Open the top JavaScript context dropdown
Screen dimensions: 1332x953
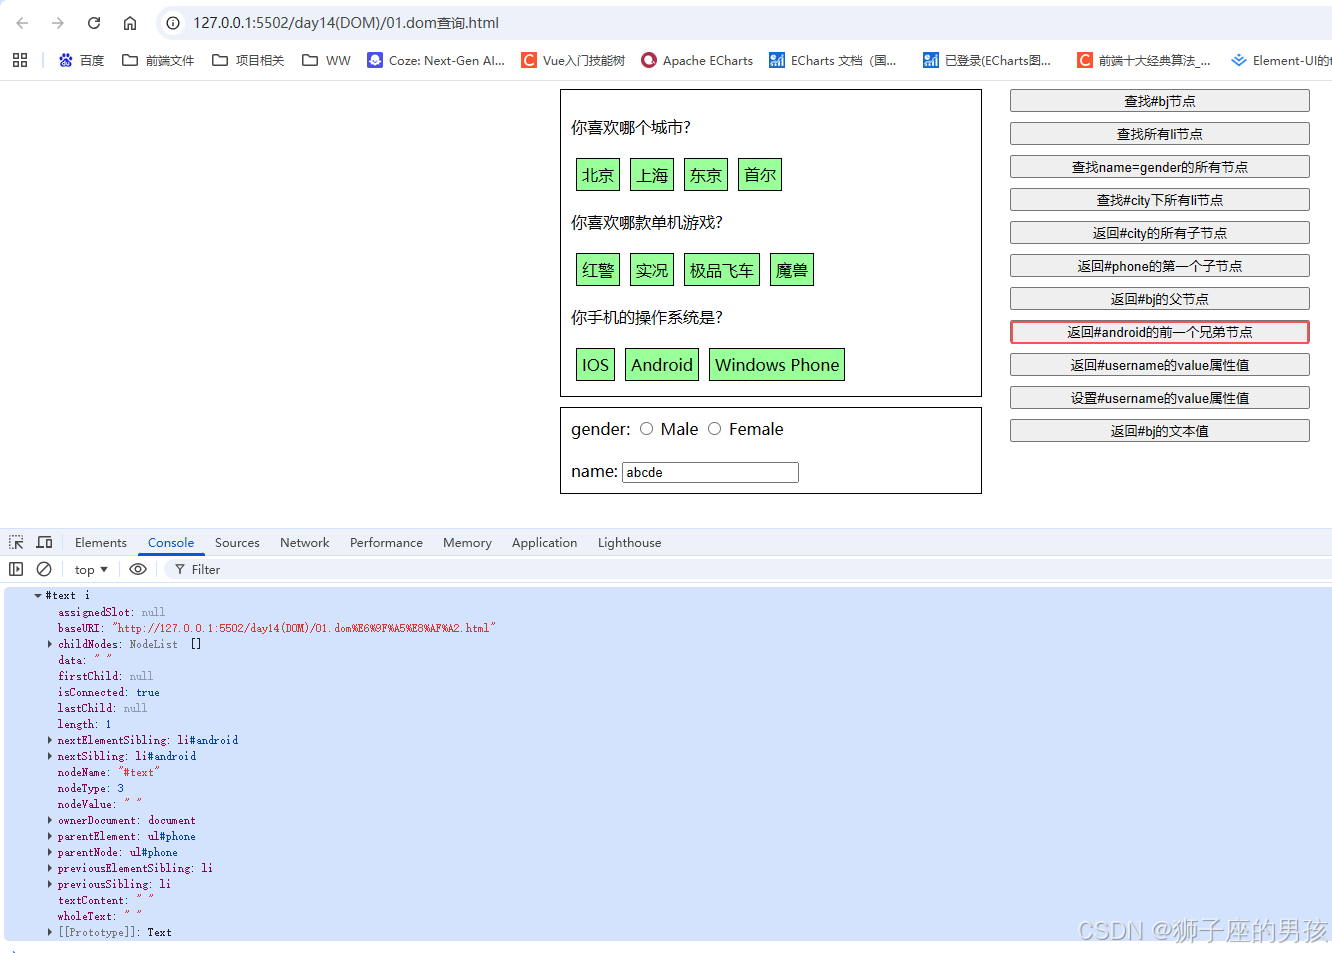point(91,569)
